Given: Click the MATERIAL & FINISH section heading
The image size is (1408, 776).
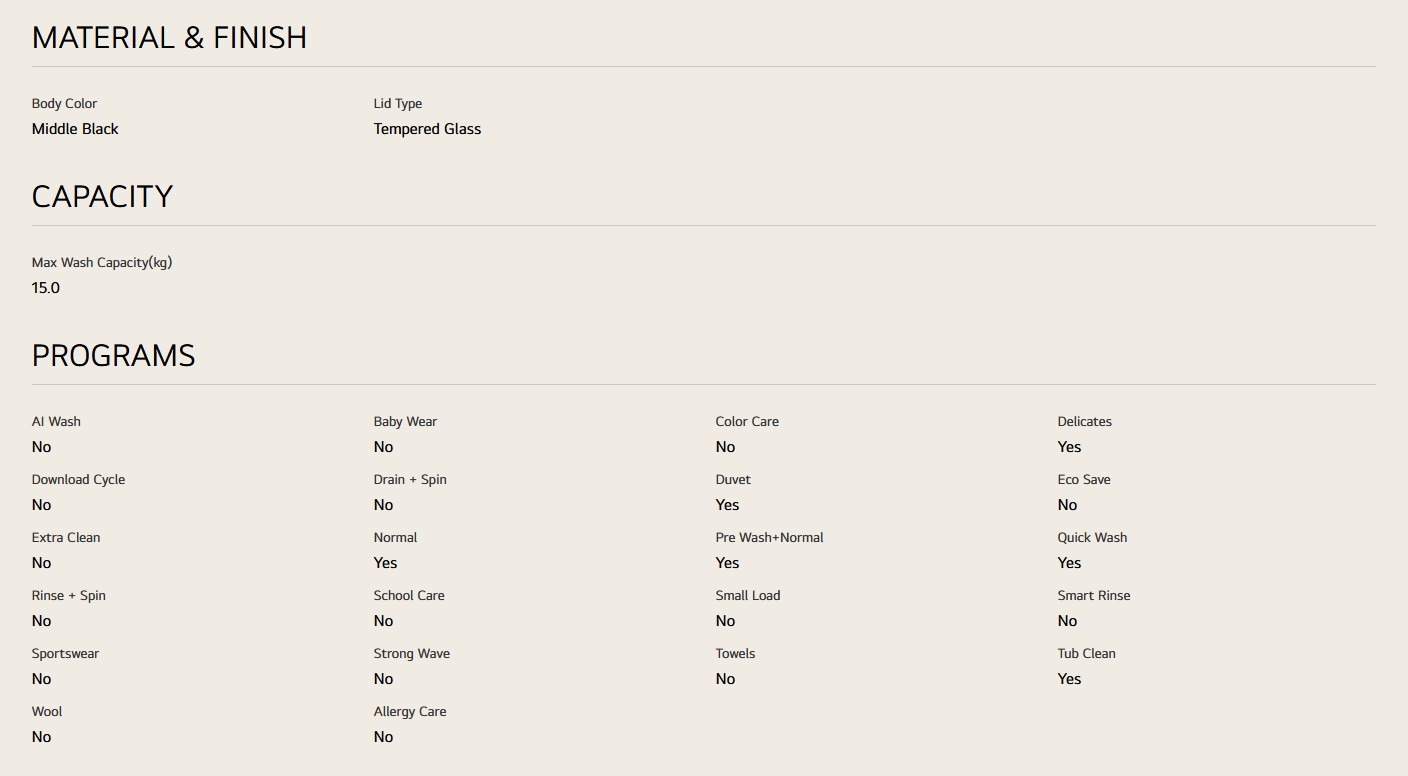Looking at the screenshot, I should [169, 38].
